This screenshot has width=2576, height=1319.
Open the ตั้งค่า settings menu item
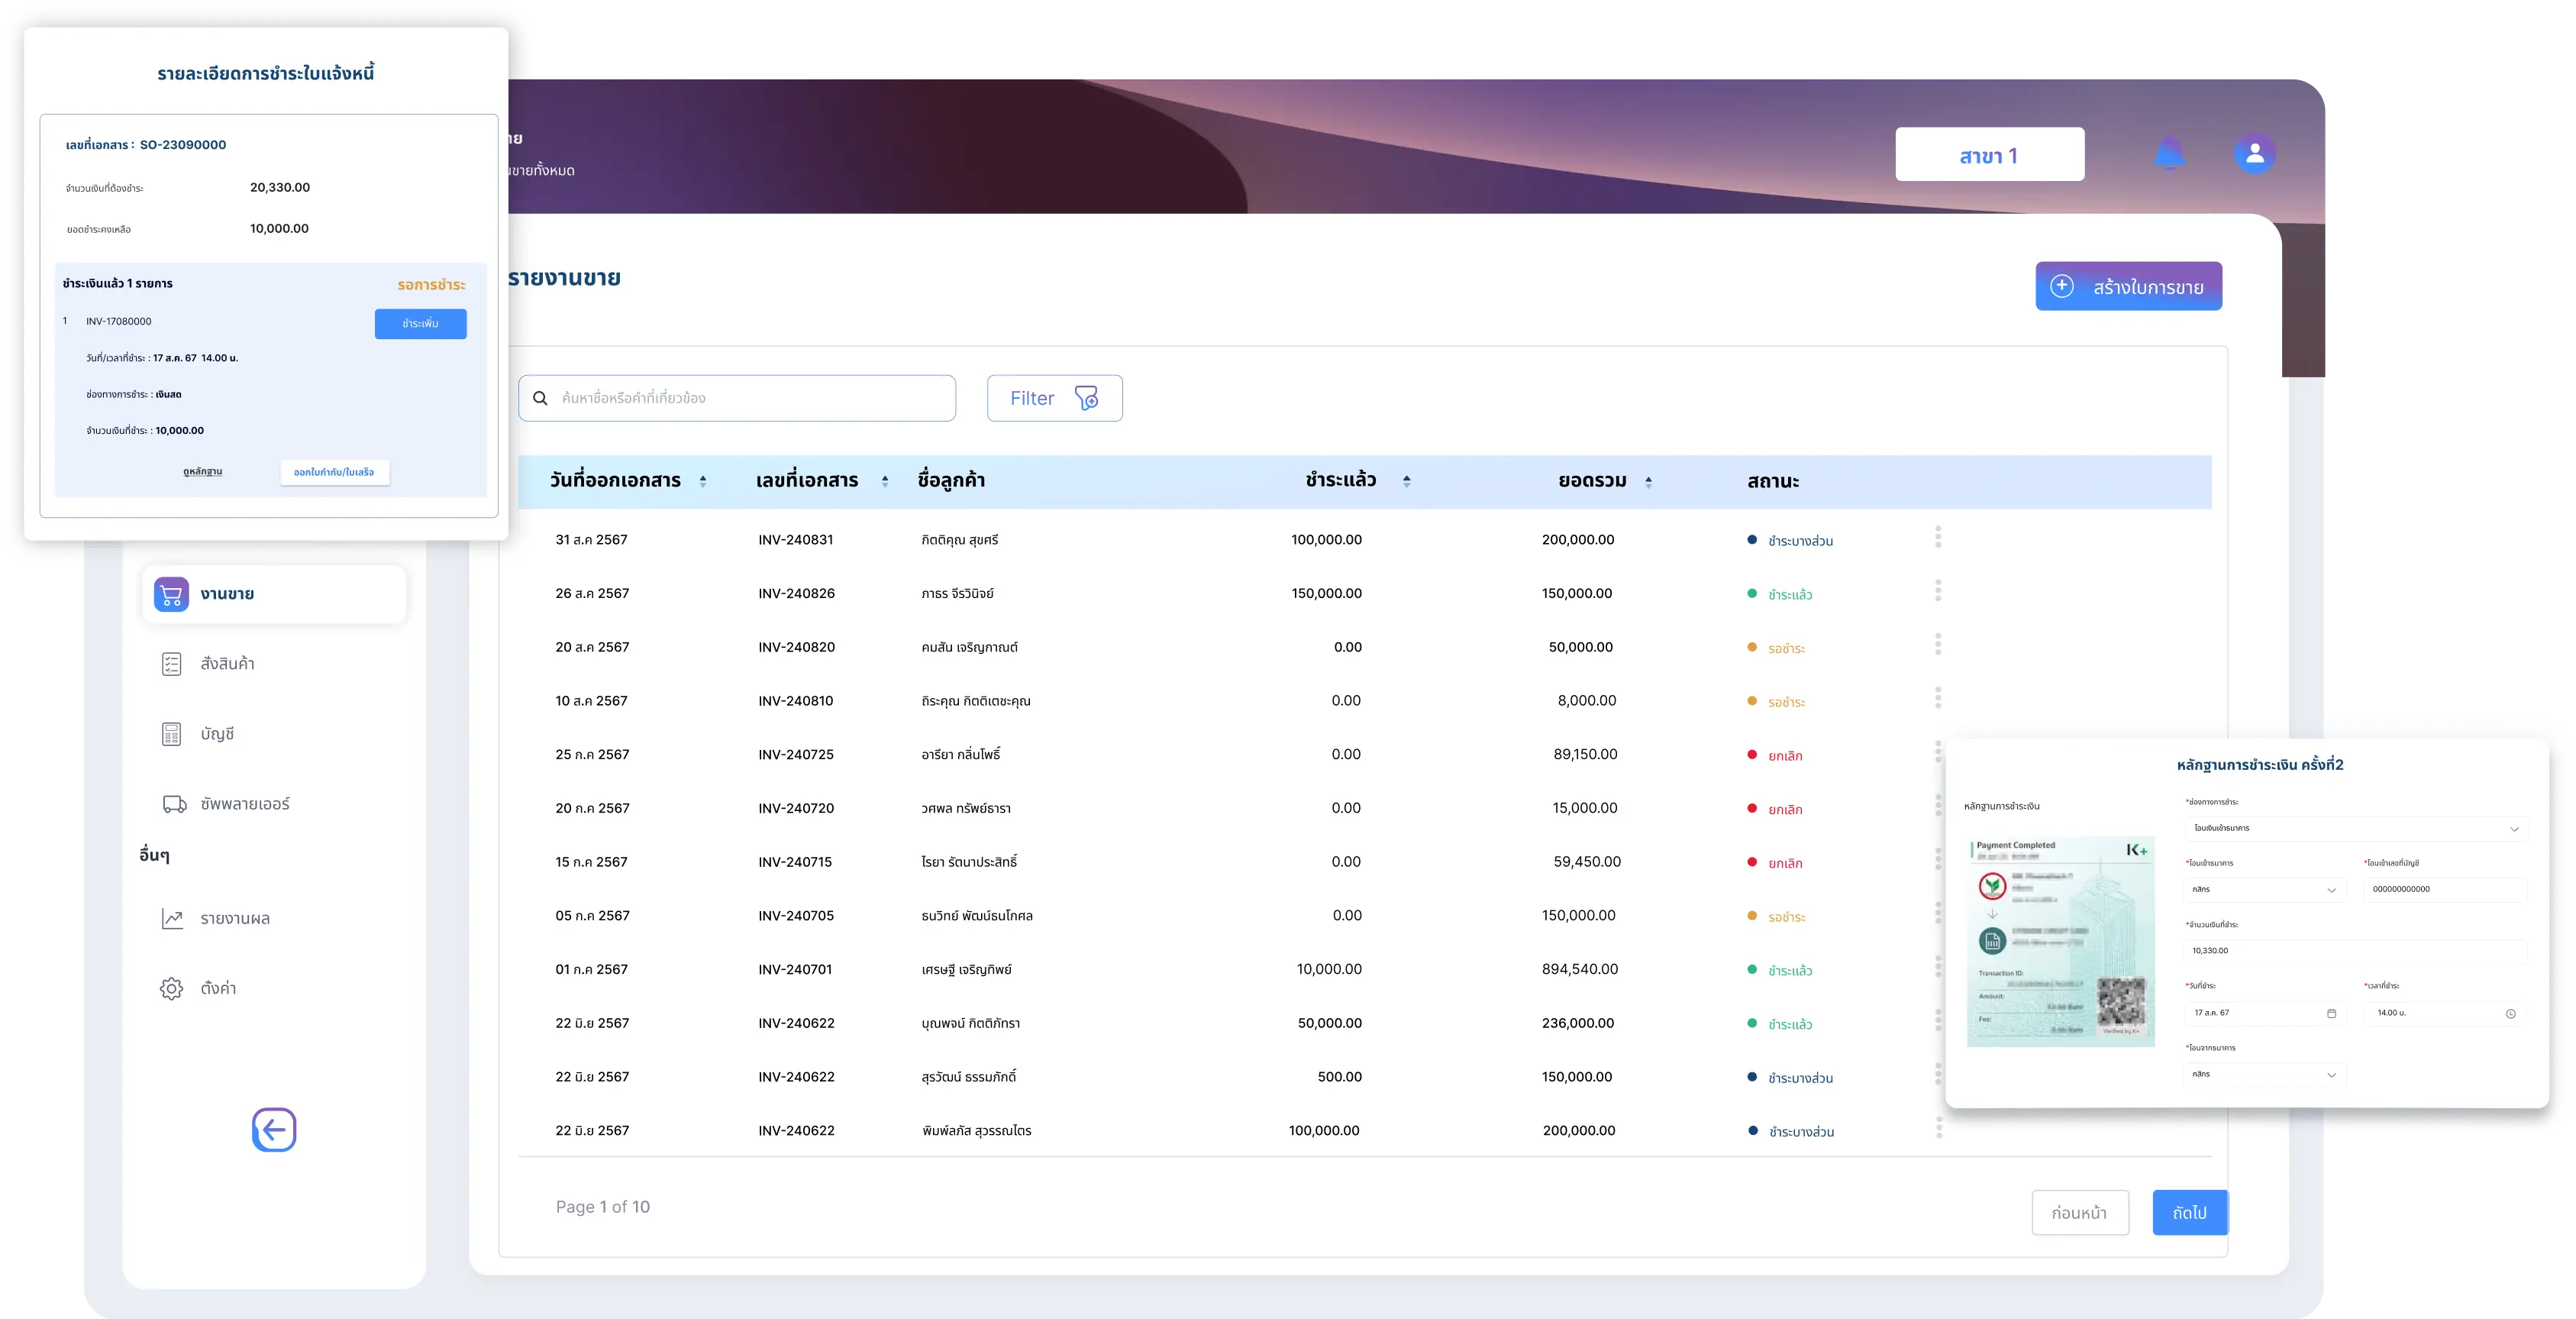(218, 988)
